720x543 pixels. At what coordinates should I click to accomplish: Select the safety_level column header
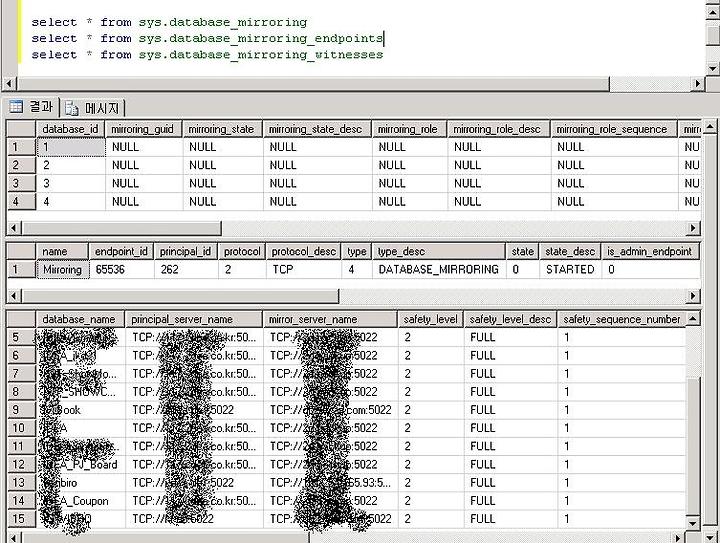coord(431,319)
